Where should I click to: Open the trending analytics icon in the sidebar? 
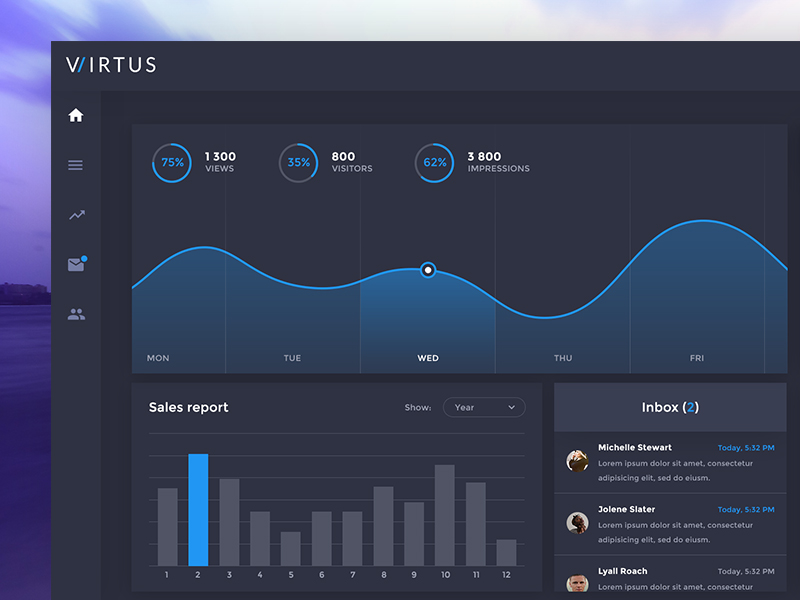77,215
